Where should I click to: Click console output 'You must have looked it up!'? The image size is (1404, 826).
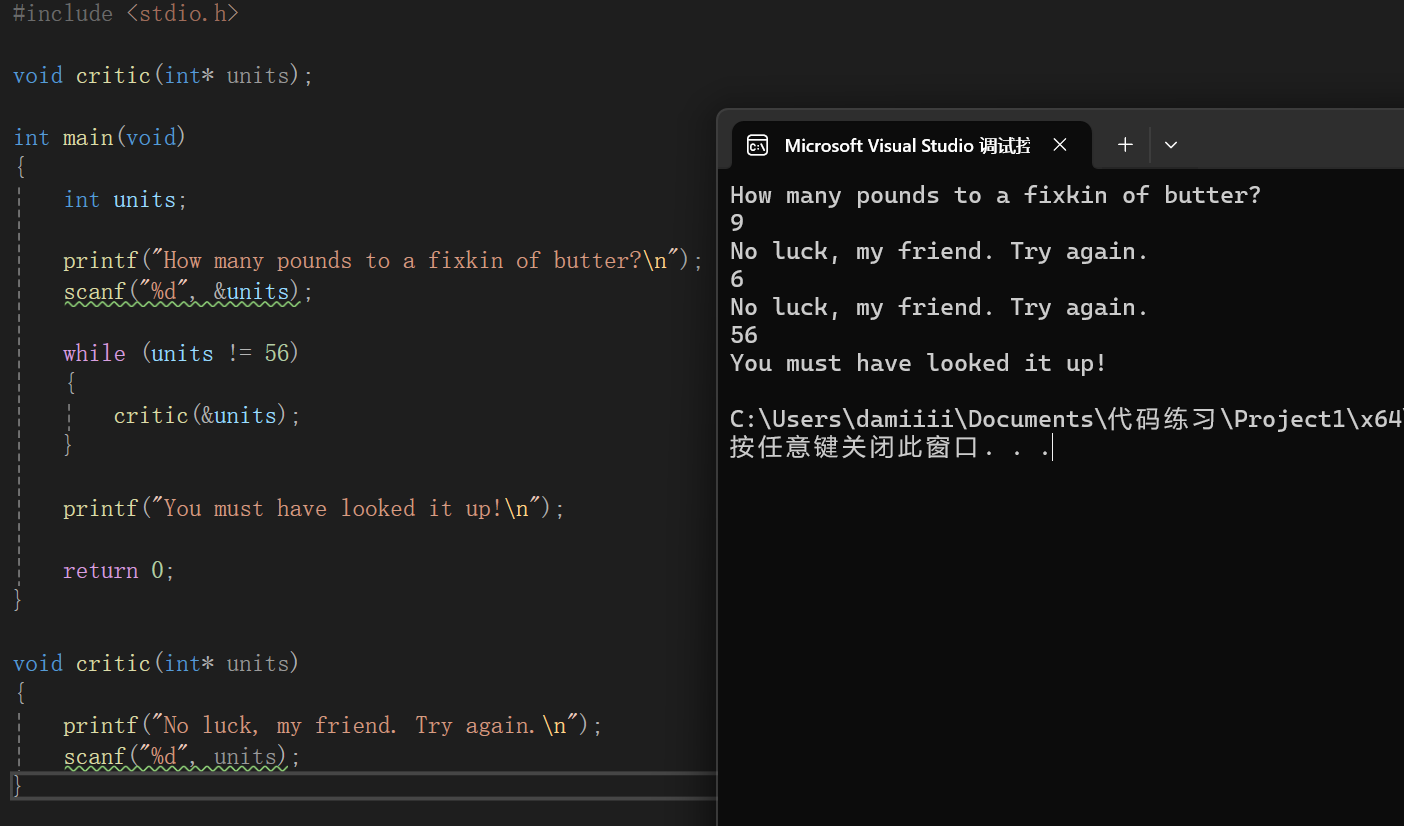click(x=919, y=363)
